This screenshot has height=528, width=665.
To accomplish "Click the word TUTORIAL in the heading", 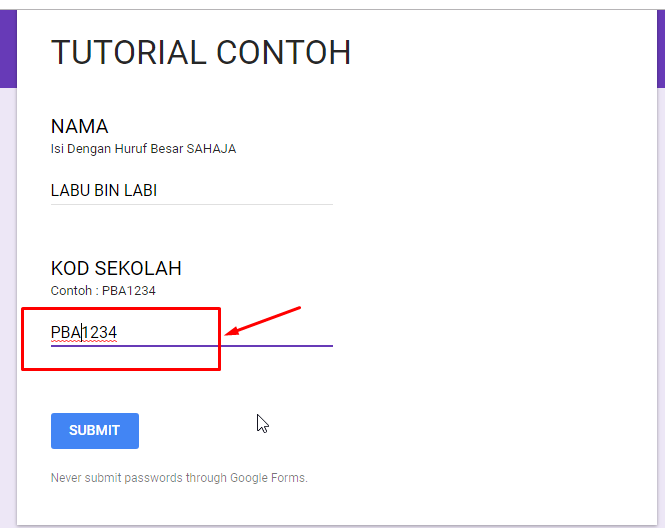I will 124,52.
